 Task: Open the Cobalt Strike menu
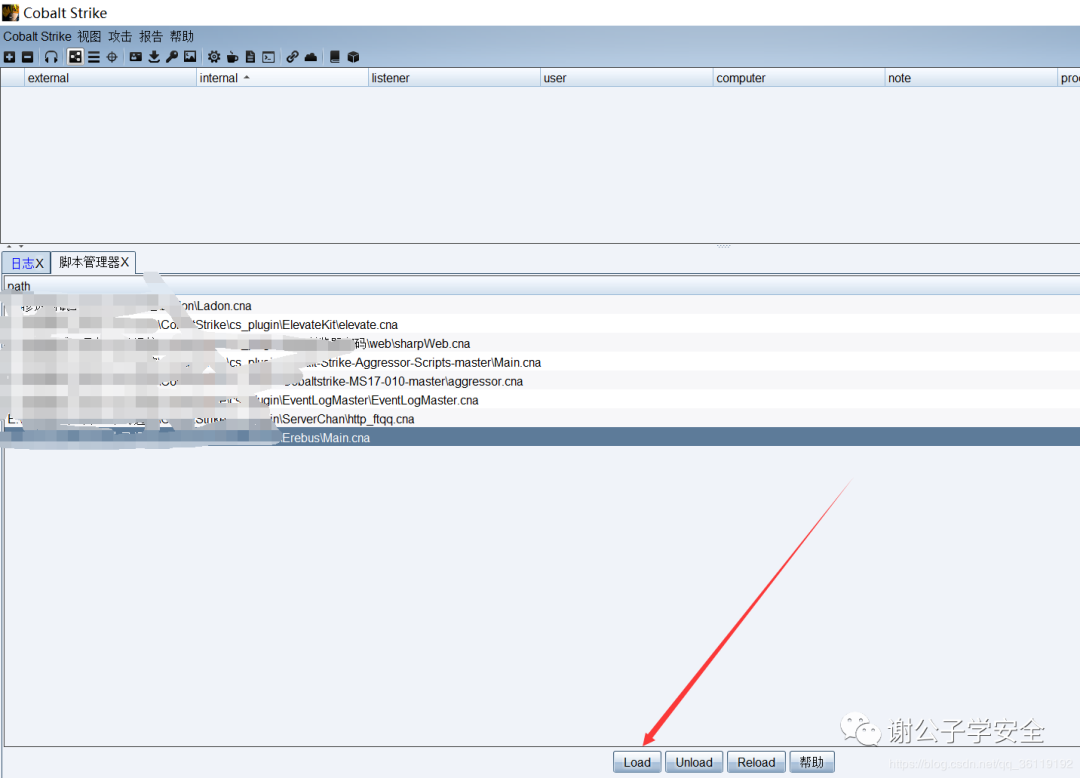pos(37,36)
